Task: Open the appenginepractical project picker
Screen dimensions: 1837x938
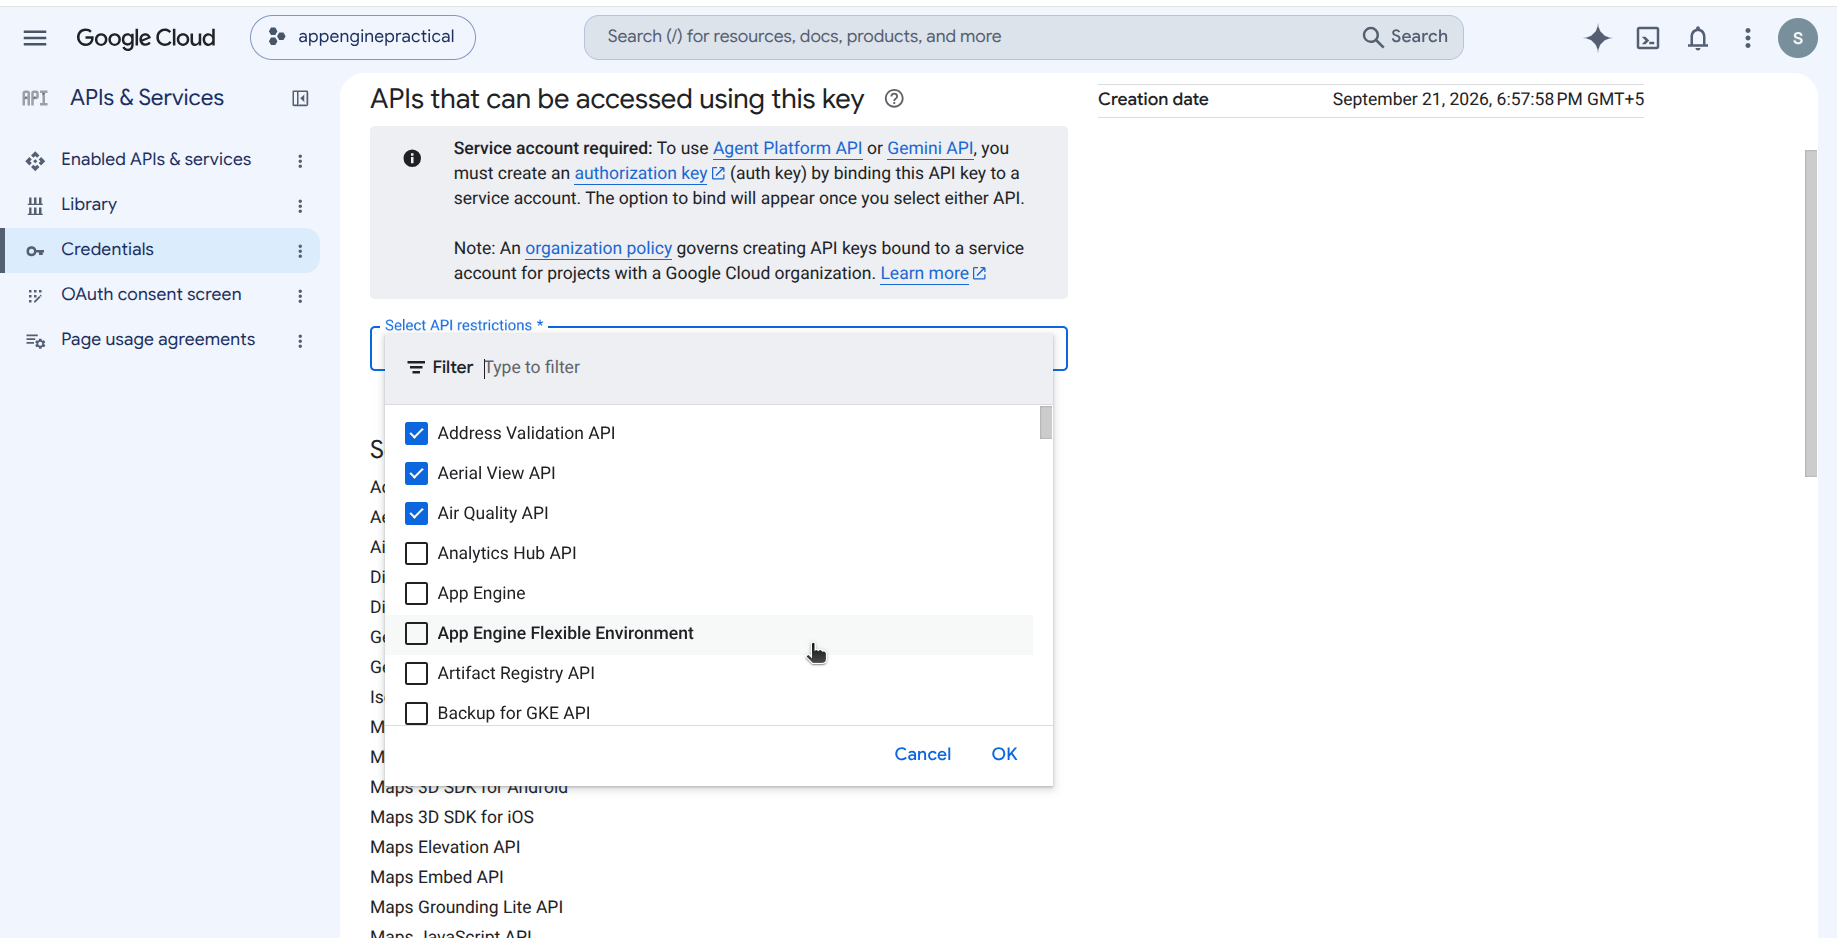Action: click(363, 37)
